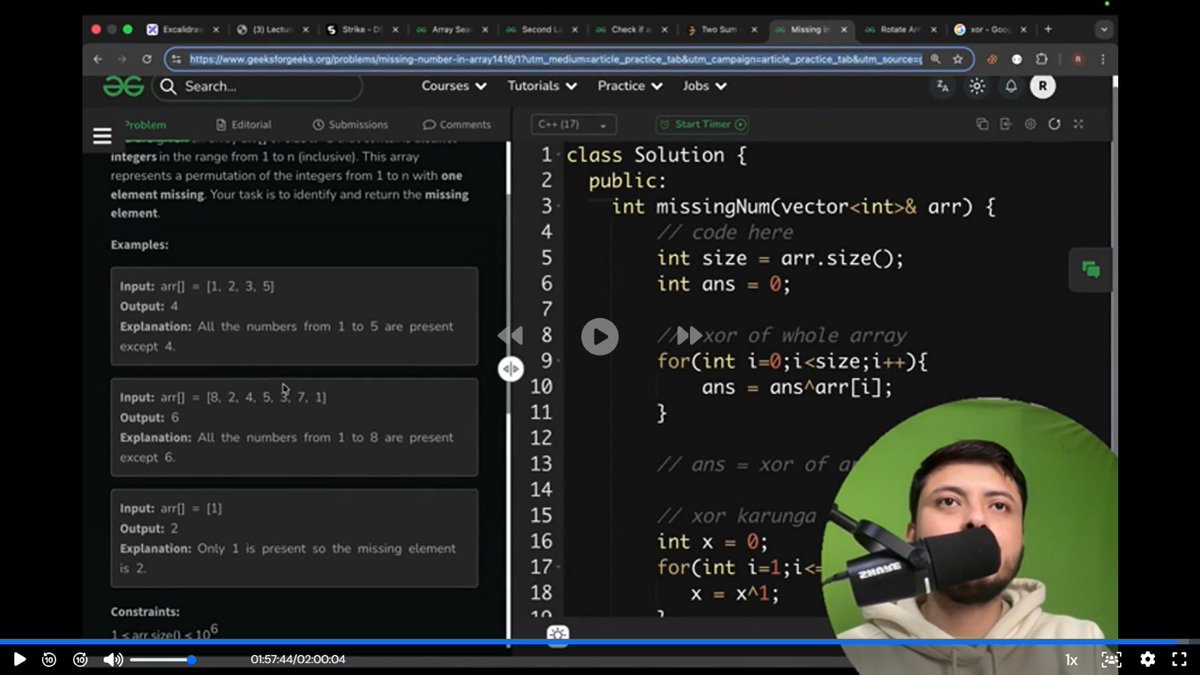Open notifications bell
Screen dimensions: 1200x675
coord(1011,87)
